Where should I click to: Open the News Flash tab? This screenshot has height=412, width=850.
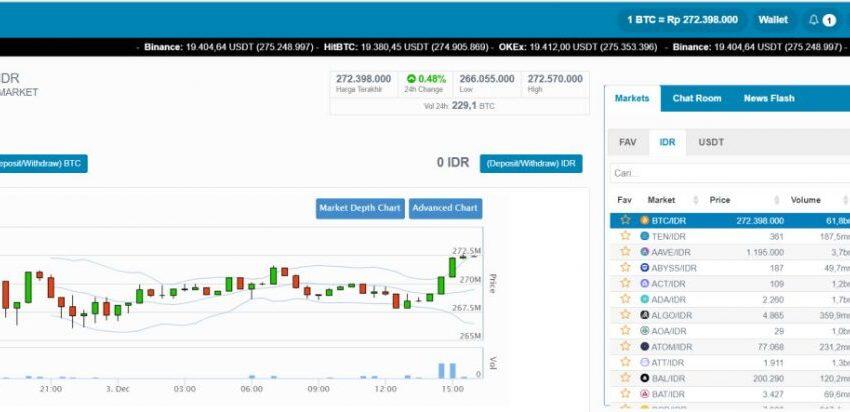pos(769,98)
